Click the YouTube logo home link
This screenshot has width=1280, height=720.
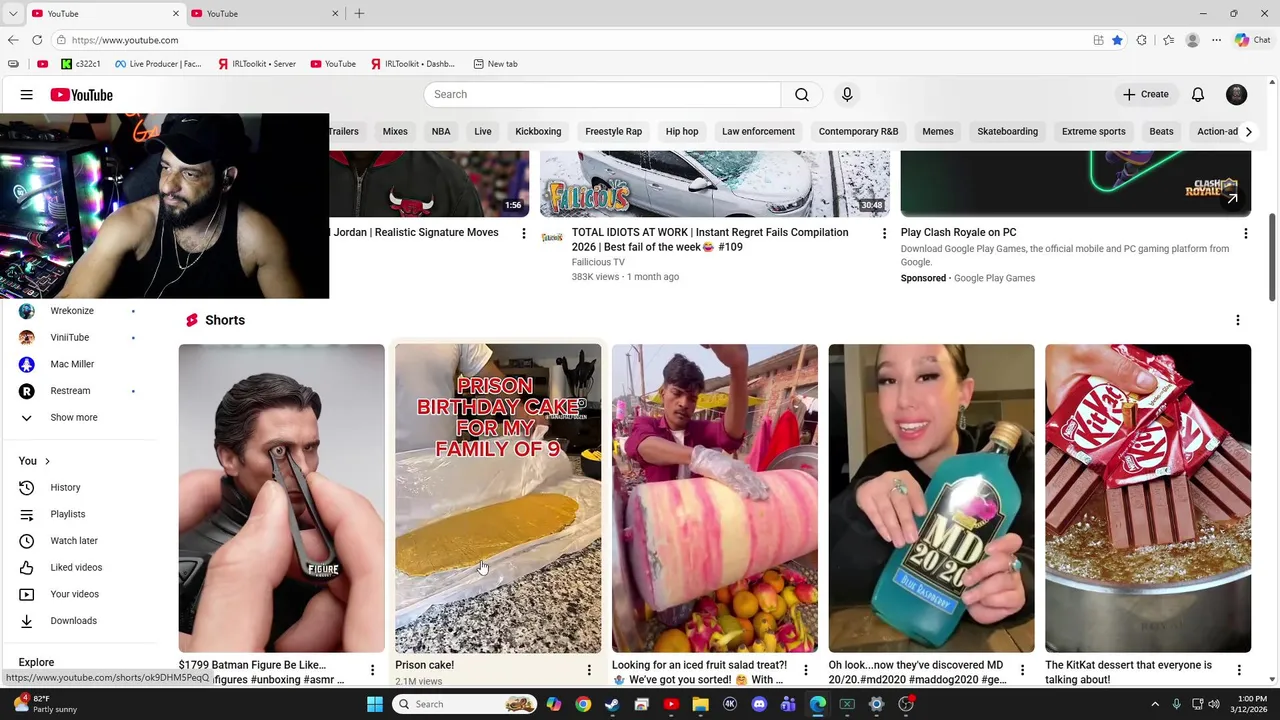(82, 95)
